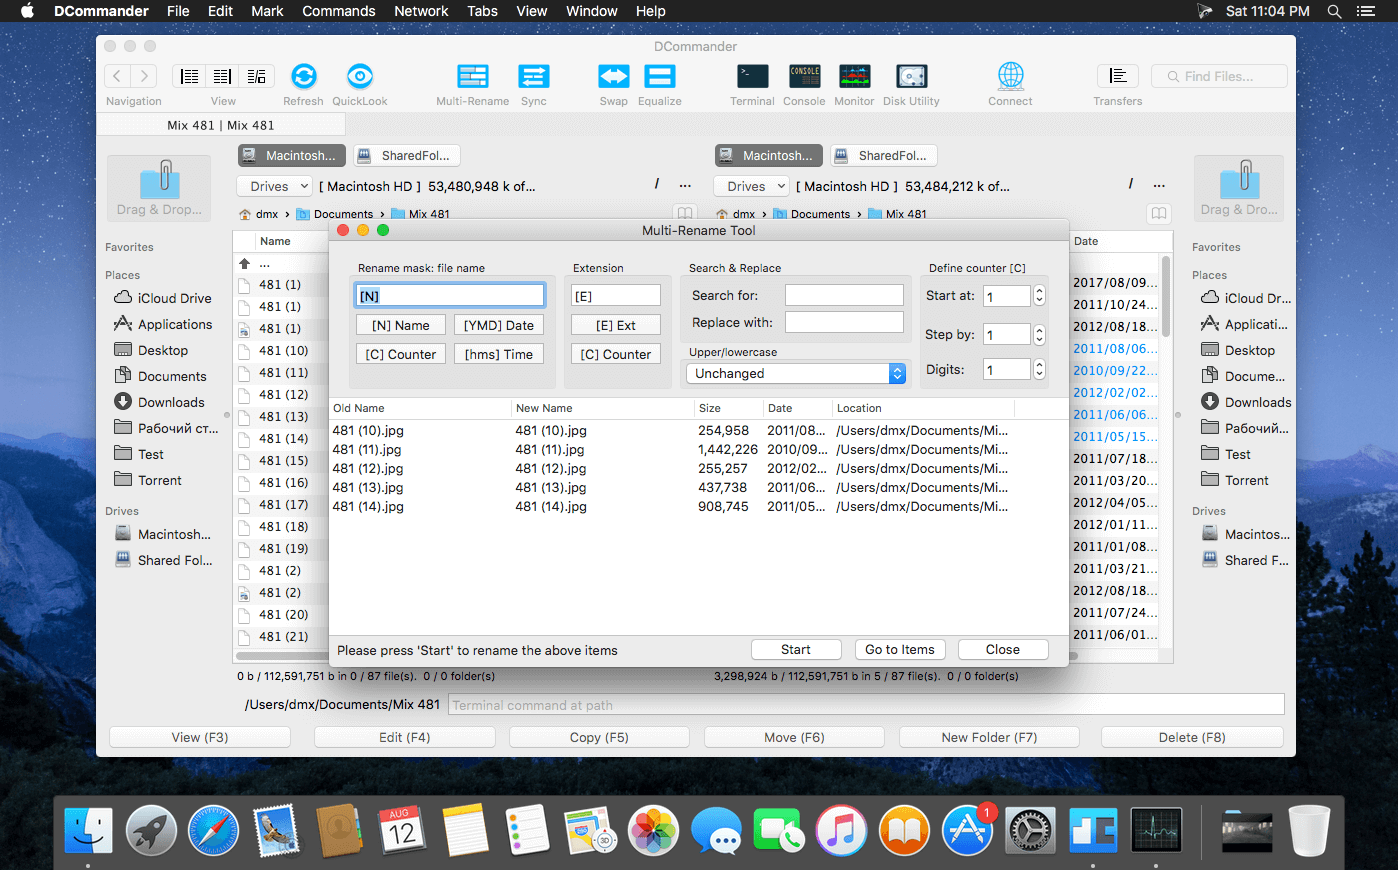Screen dimensions: 1398x870
Task: Open the Upper/lowercase Unchanged dropdown
Action: tap(796, 373)
